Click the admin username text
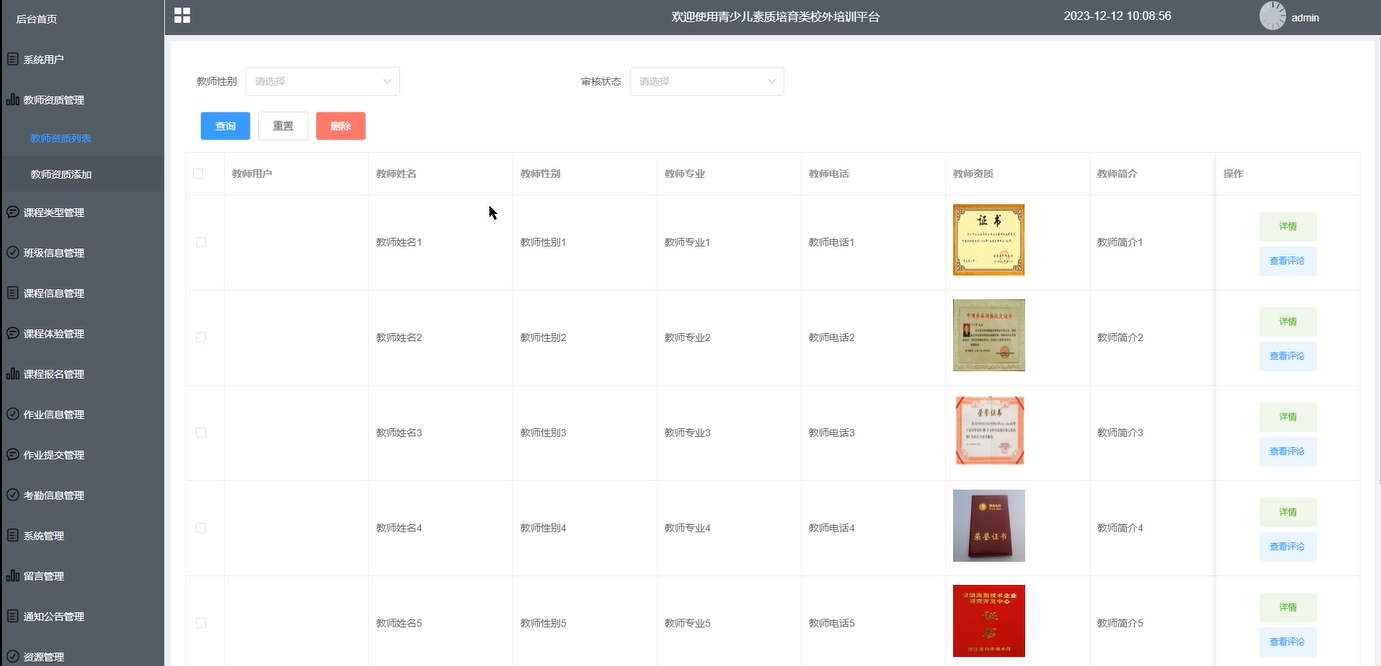Viewport: 1381px width, 666px height. coord(1305,18)
